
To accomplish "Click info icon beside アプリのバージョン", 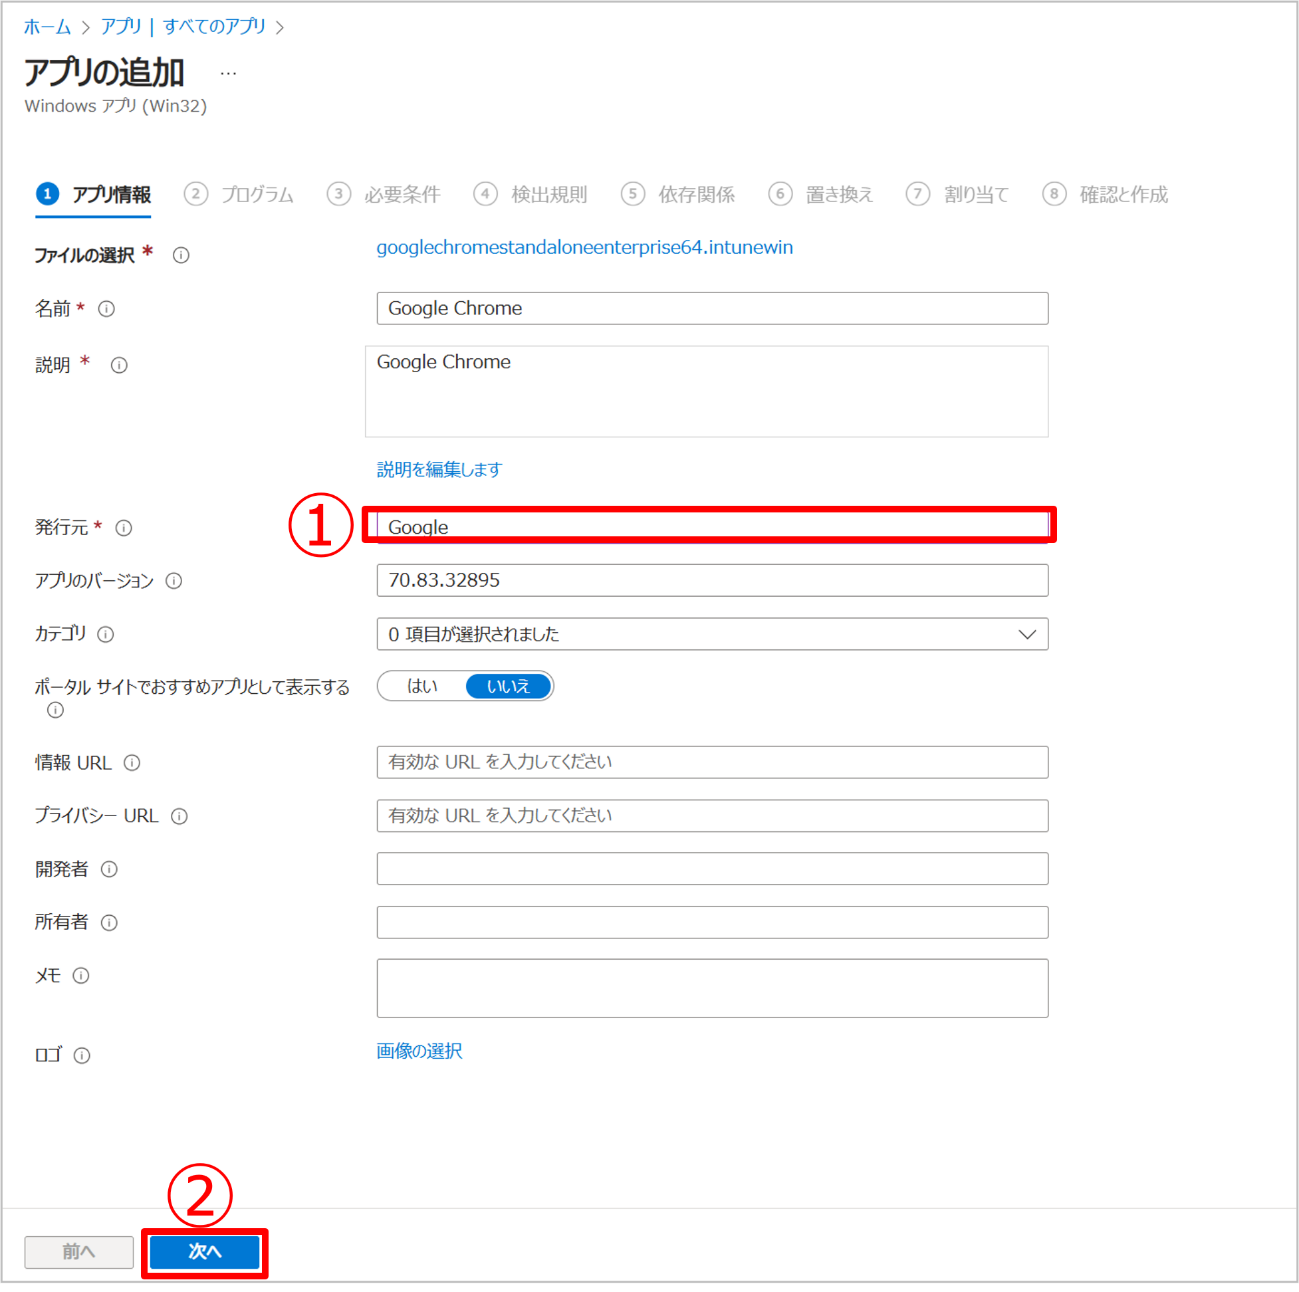I will point(174,581).
